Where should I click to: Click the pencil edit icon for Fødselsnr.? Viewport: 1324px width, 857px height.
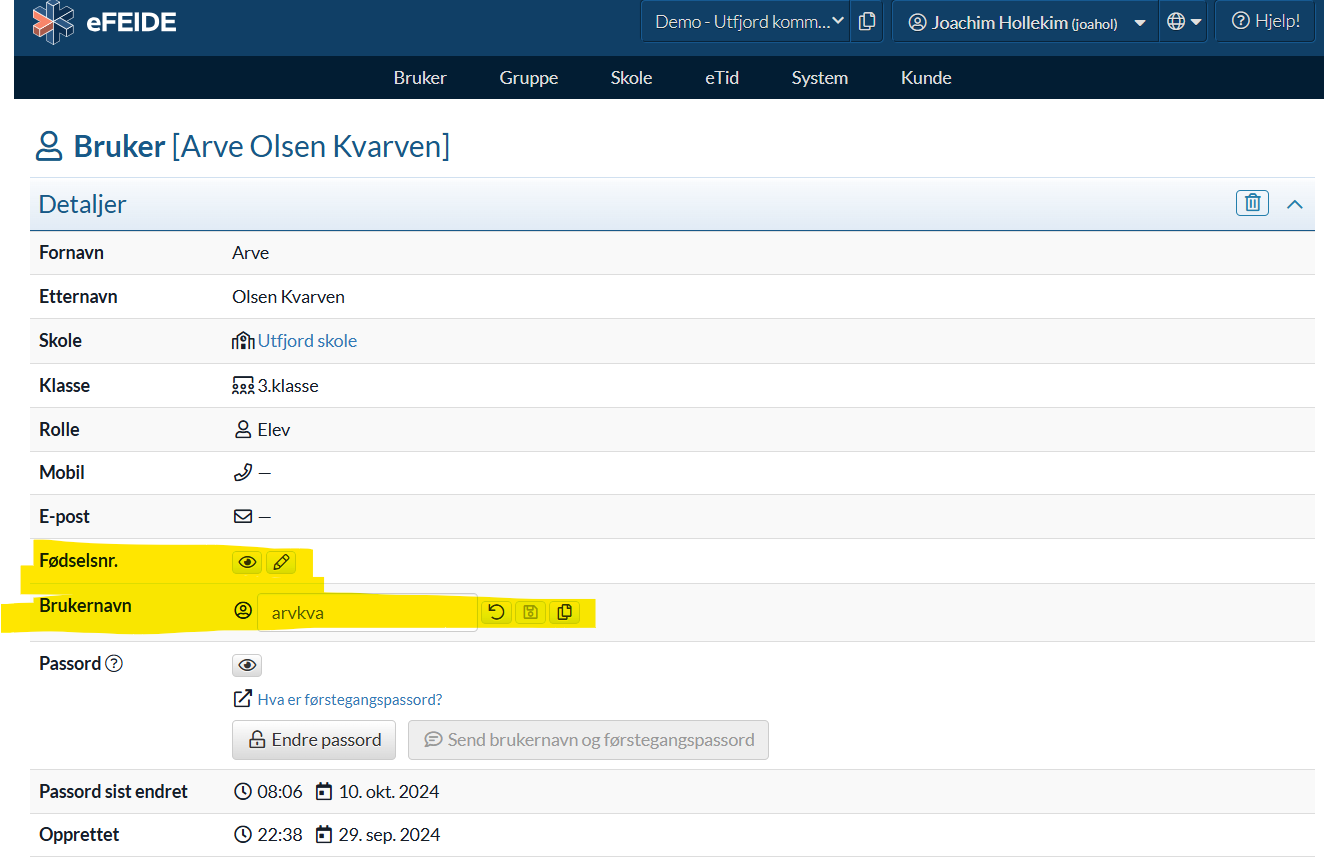pos(281,563)
